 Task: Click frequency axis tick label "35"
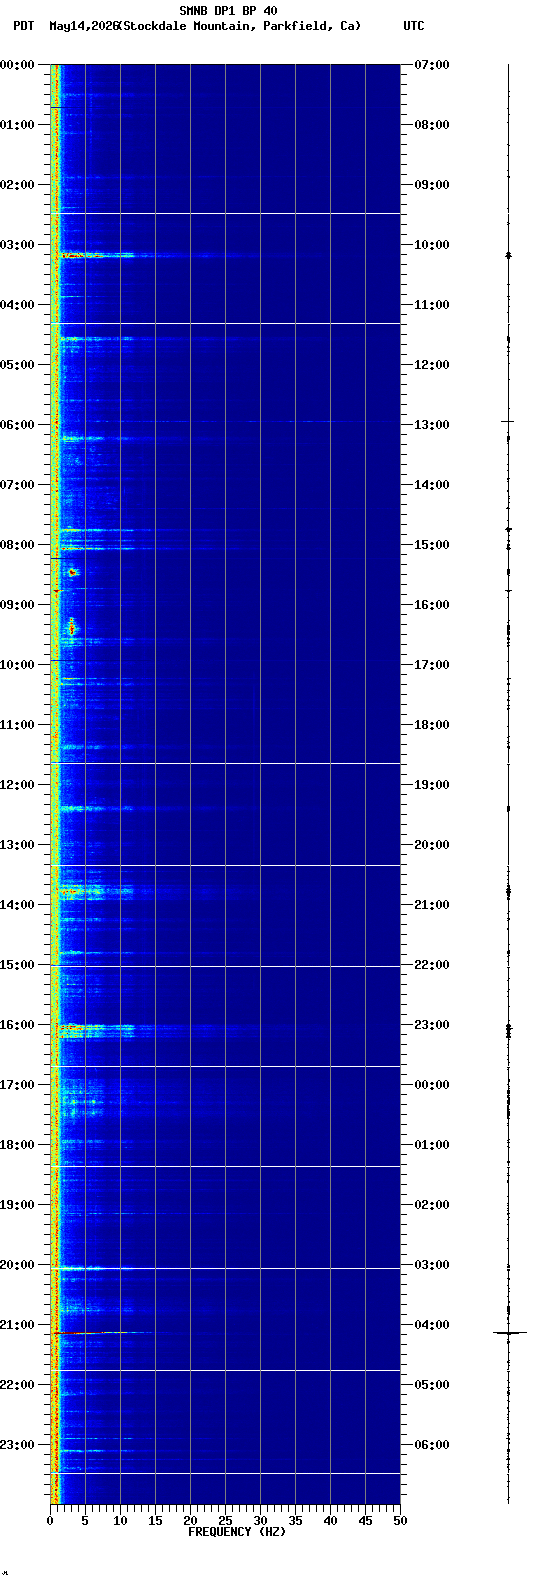[x=295, y=1521]
